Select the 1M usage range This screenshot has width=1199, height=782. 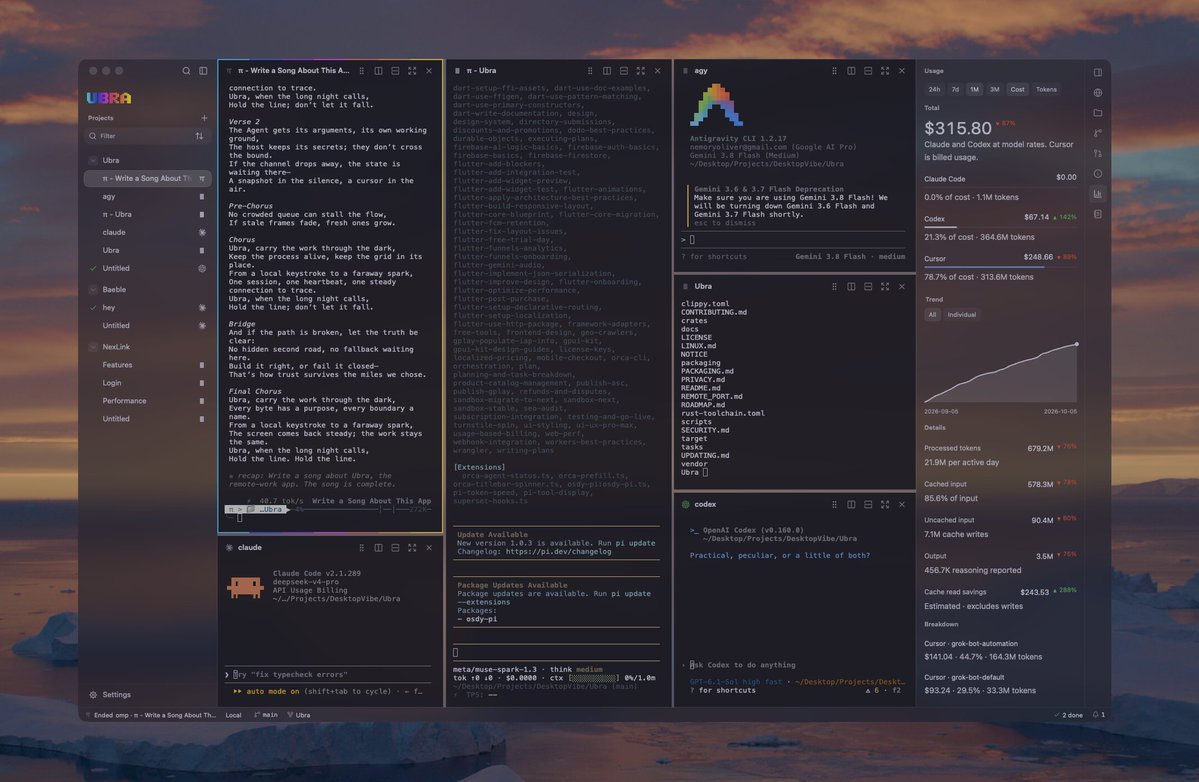[974, 89]
